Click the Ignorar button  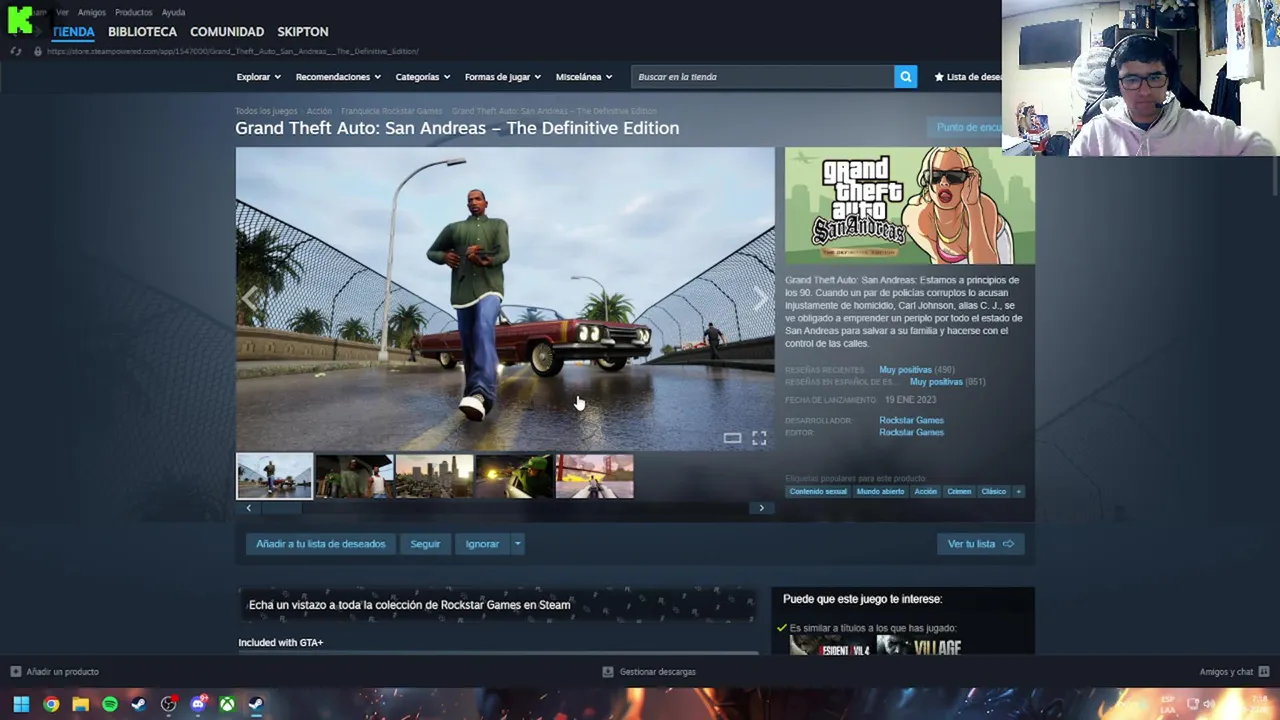(482, 544)
